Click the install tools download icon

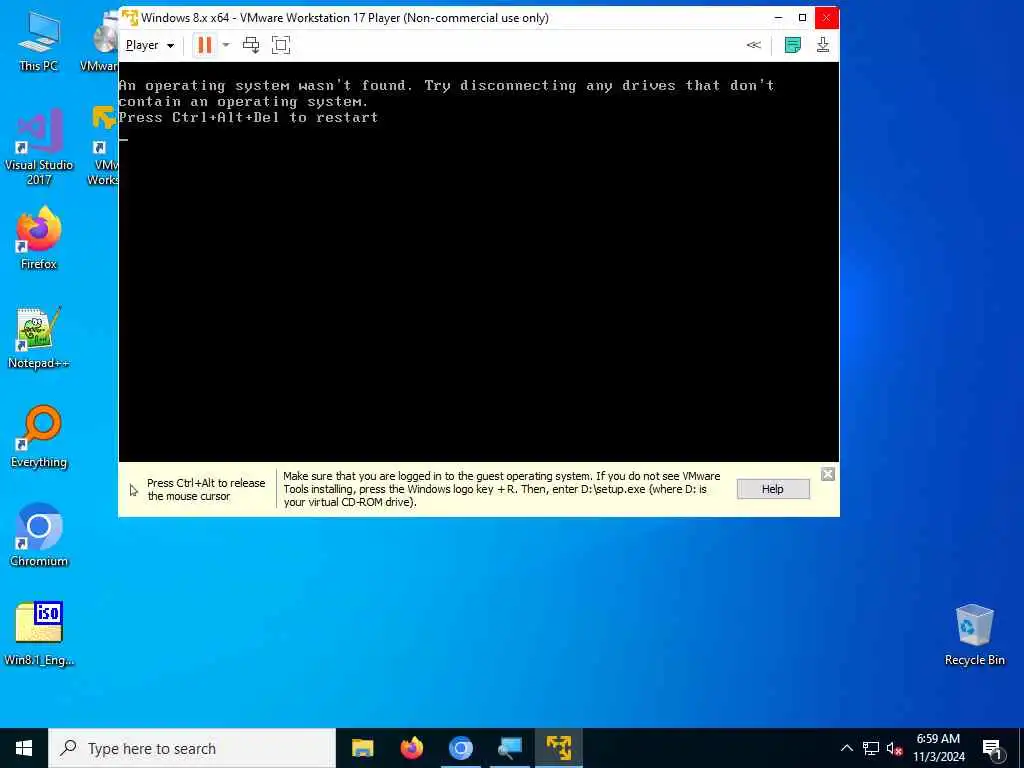tap(823, 45)
